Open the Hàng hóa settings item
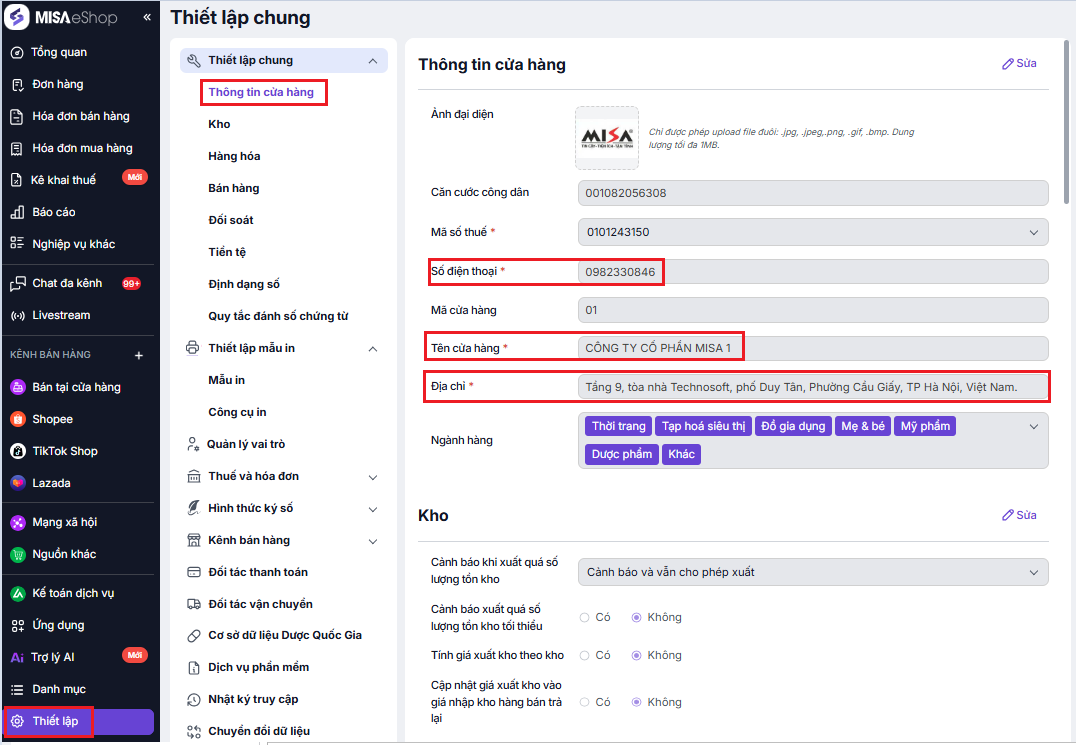Viewport: 1076px width, 745px height. pyautogui.click(x=234, y=156)
